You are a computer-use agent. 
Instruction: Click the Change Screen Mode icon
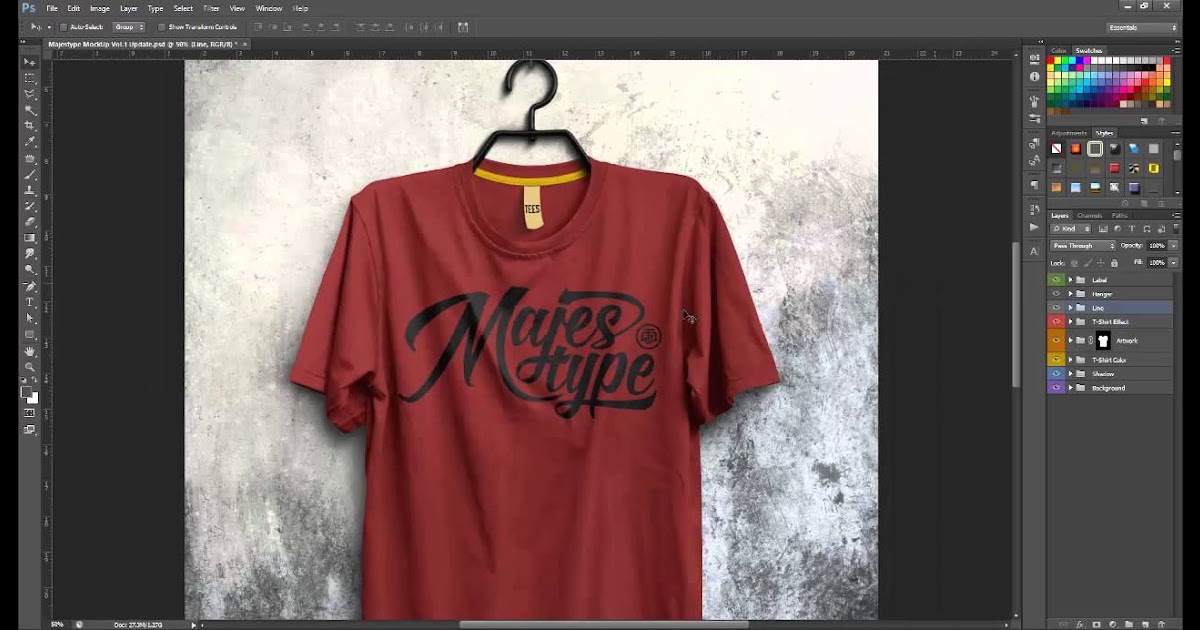pyautogui.click(x=30, y=430)
